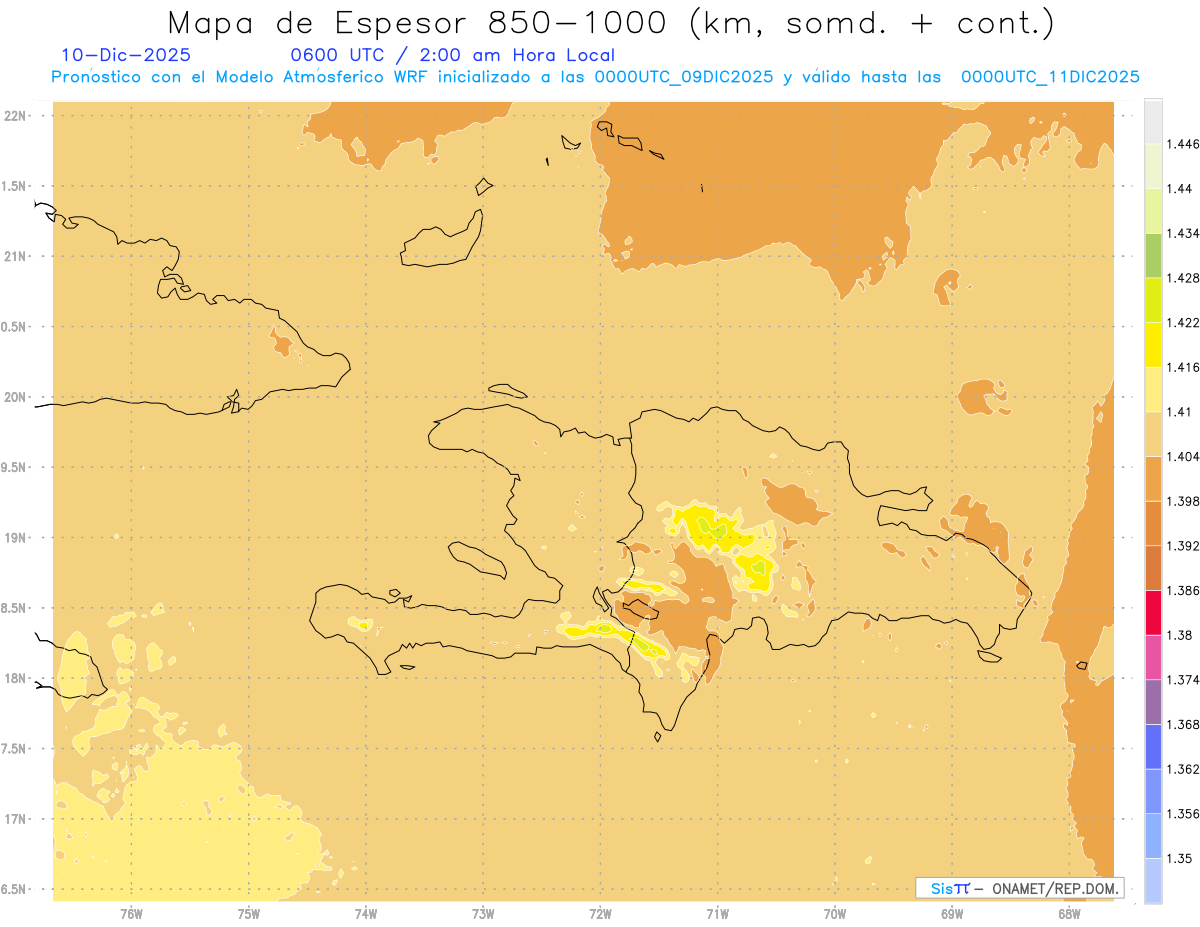Click the '69W' longitude label
Viewport: 1200px width, 927px height.
pyautogui.click(x=952, y=913)
